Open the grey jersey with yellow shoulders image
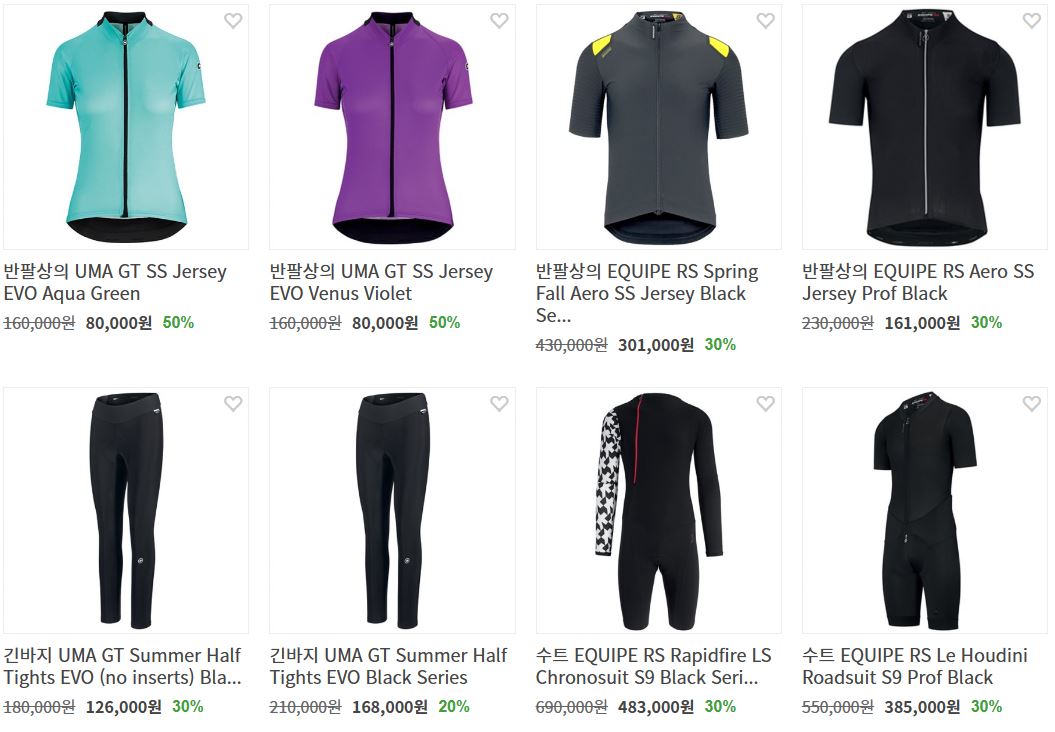This screenshot has height=732, width=1055. 659,127
